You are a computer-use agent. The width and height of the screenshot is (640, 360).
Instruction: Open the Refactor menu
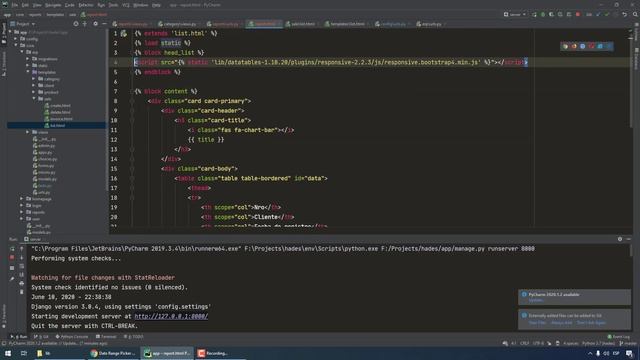click(x=86, y=5)
